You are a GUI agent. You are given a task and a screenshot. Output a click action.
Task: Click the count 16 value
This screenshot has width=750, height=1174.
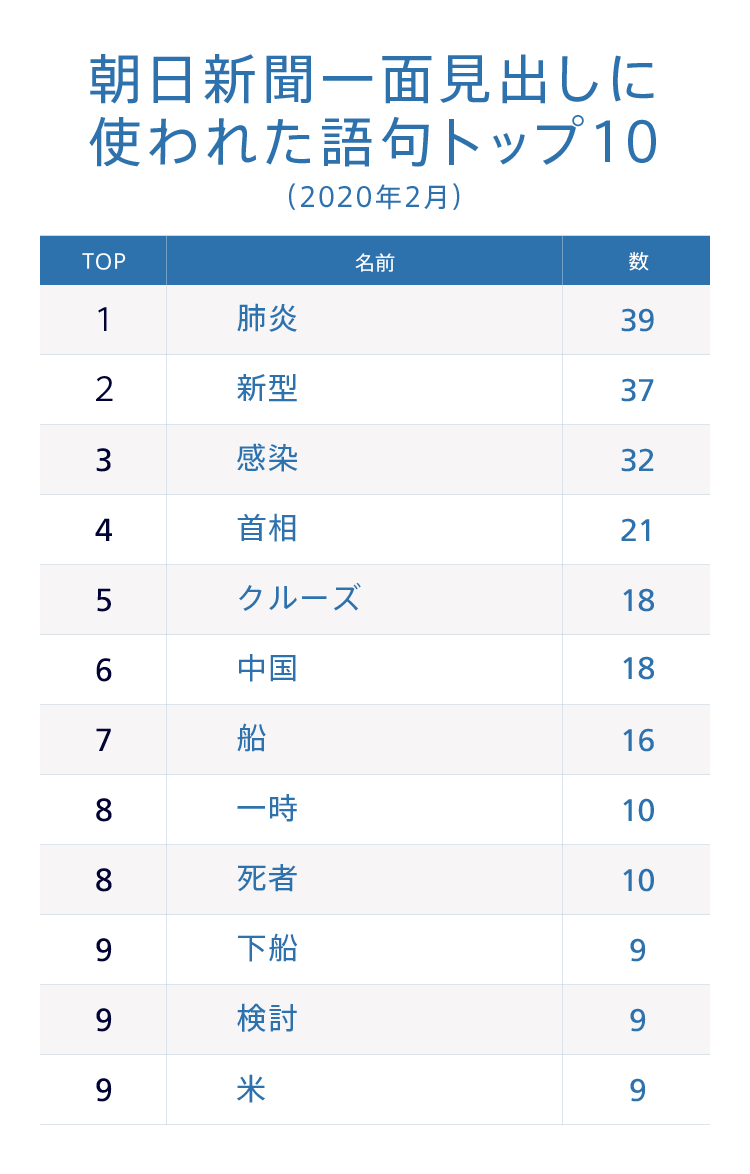637,740
